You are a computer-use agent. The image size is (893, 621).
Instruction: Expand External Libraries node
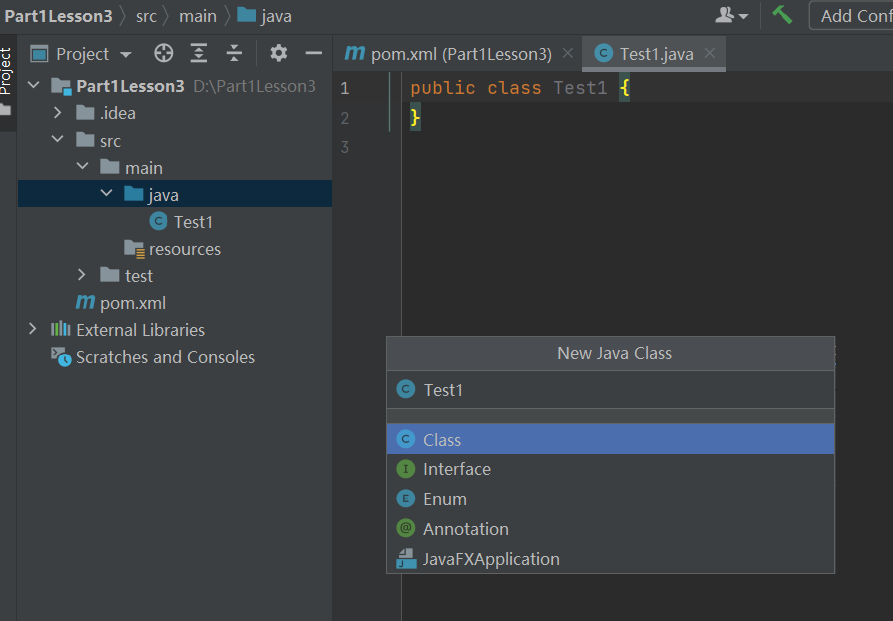pos(33,330)
